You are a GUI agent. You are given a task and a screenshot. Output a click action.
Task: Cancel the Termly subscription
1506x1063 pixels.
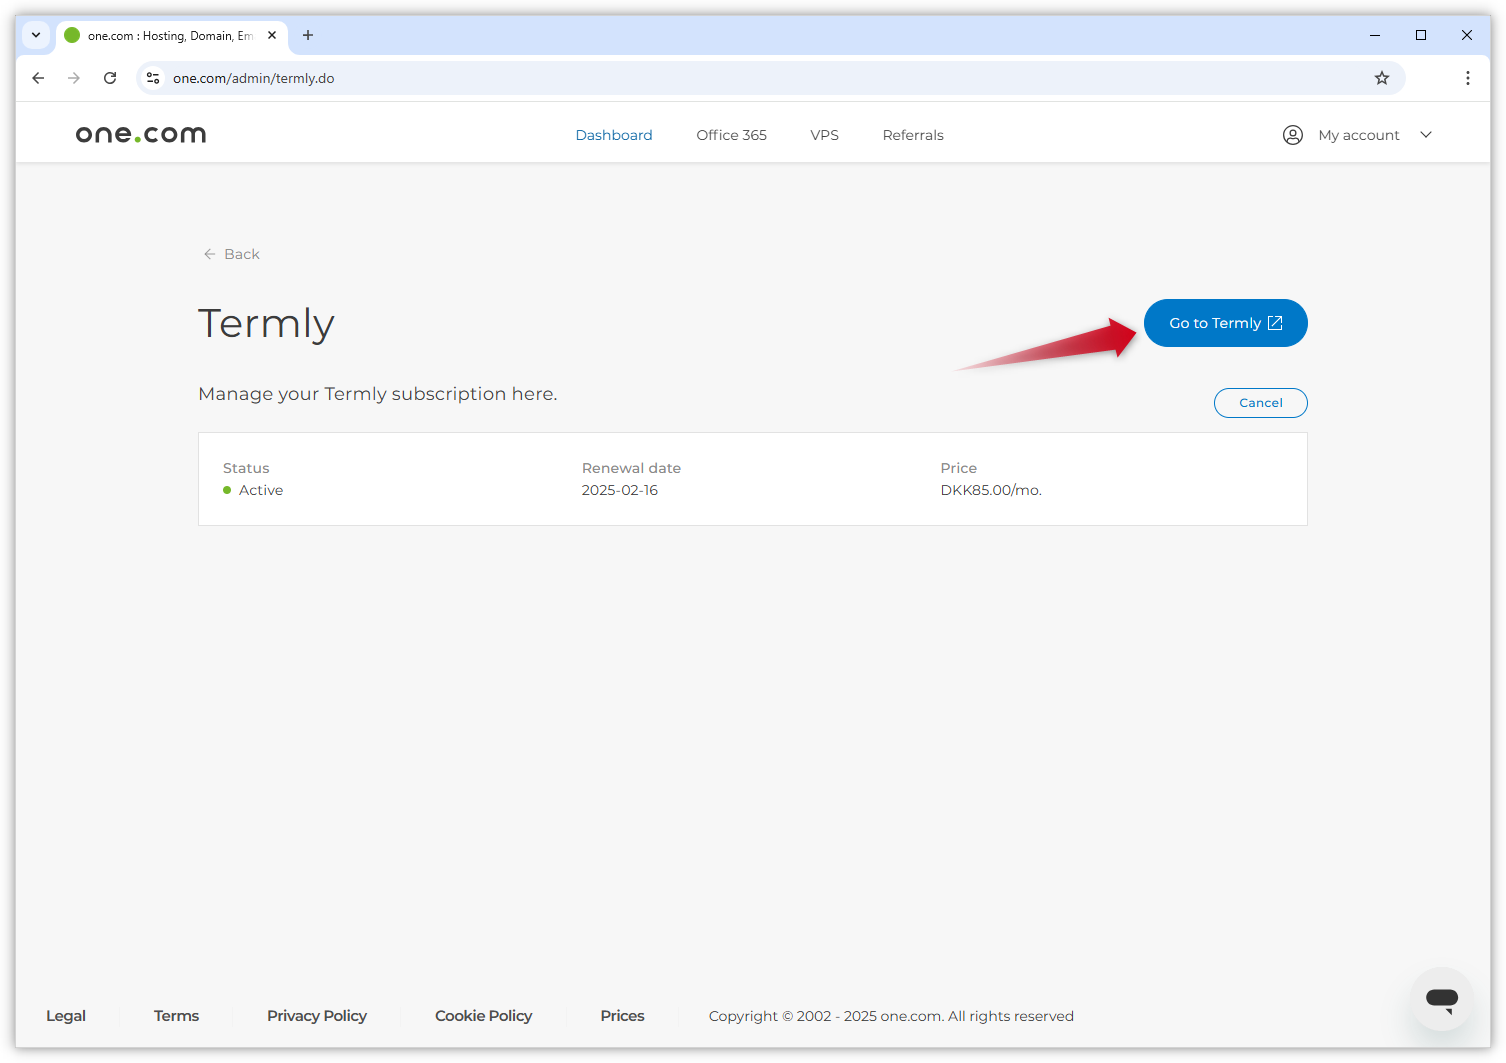click(1260, 402)
